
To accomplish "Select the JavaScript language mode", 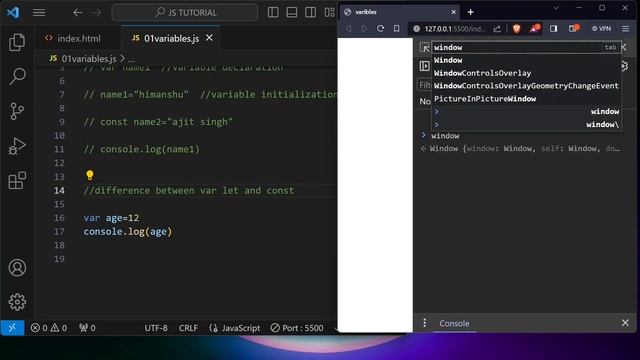I will click(x=235, y=328).
